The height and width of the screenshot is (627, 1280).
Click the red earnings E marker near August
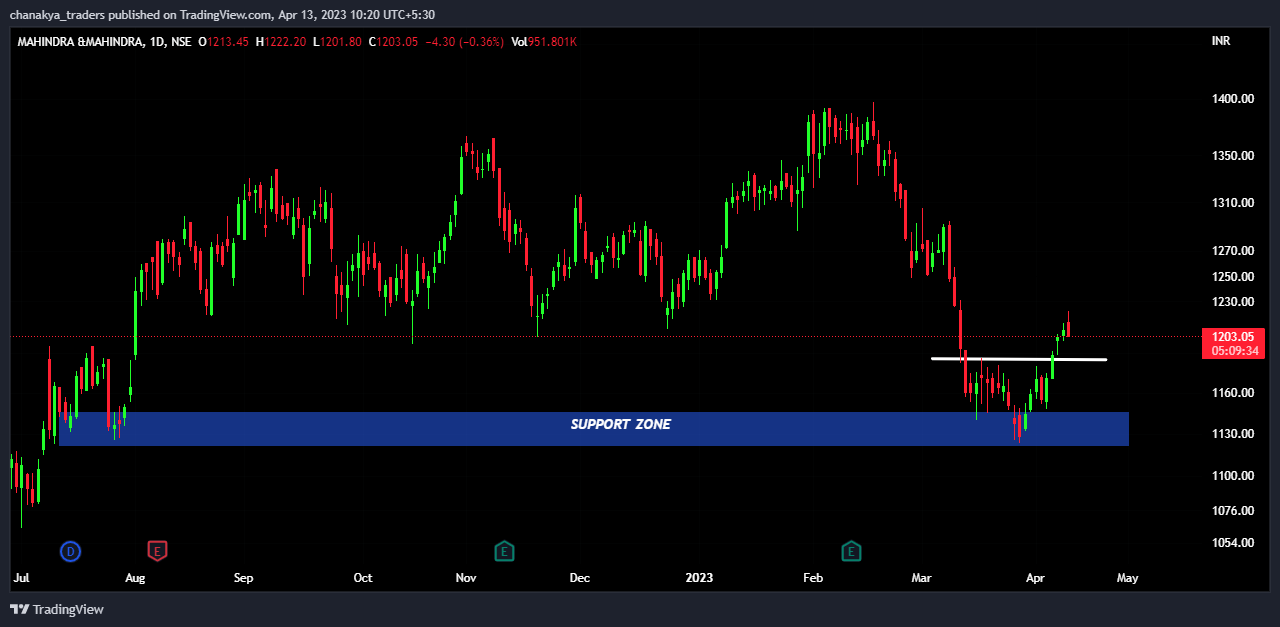pos(157,550)
